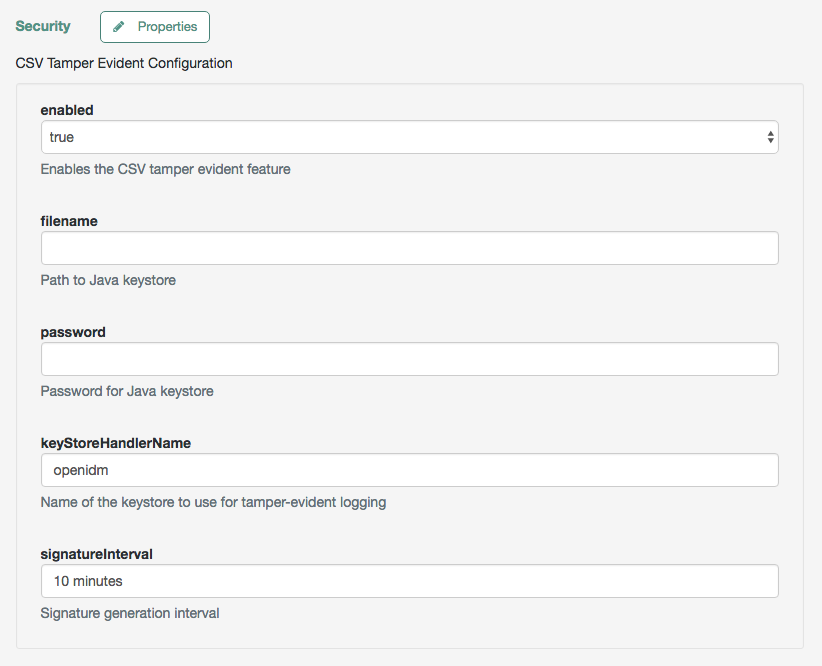Open the enabled dropdown showing true
This screenshot has height=666, width=822.
point(409,137)
